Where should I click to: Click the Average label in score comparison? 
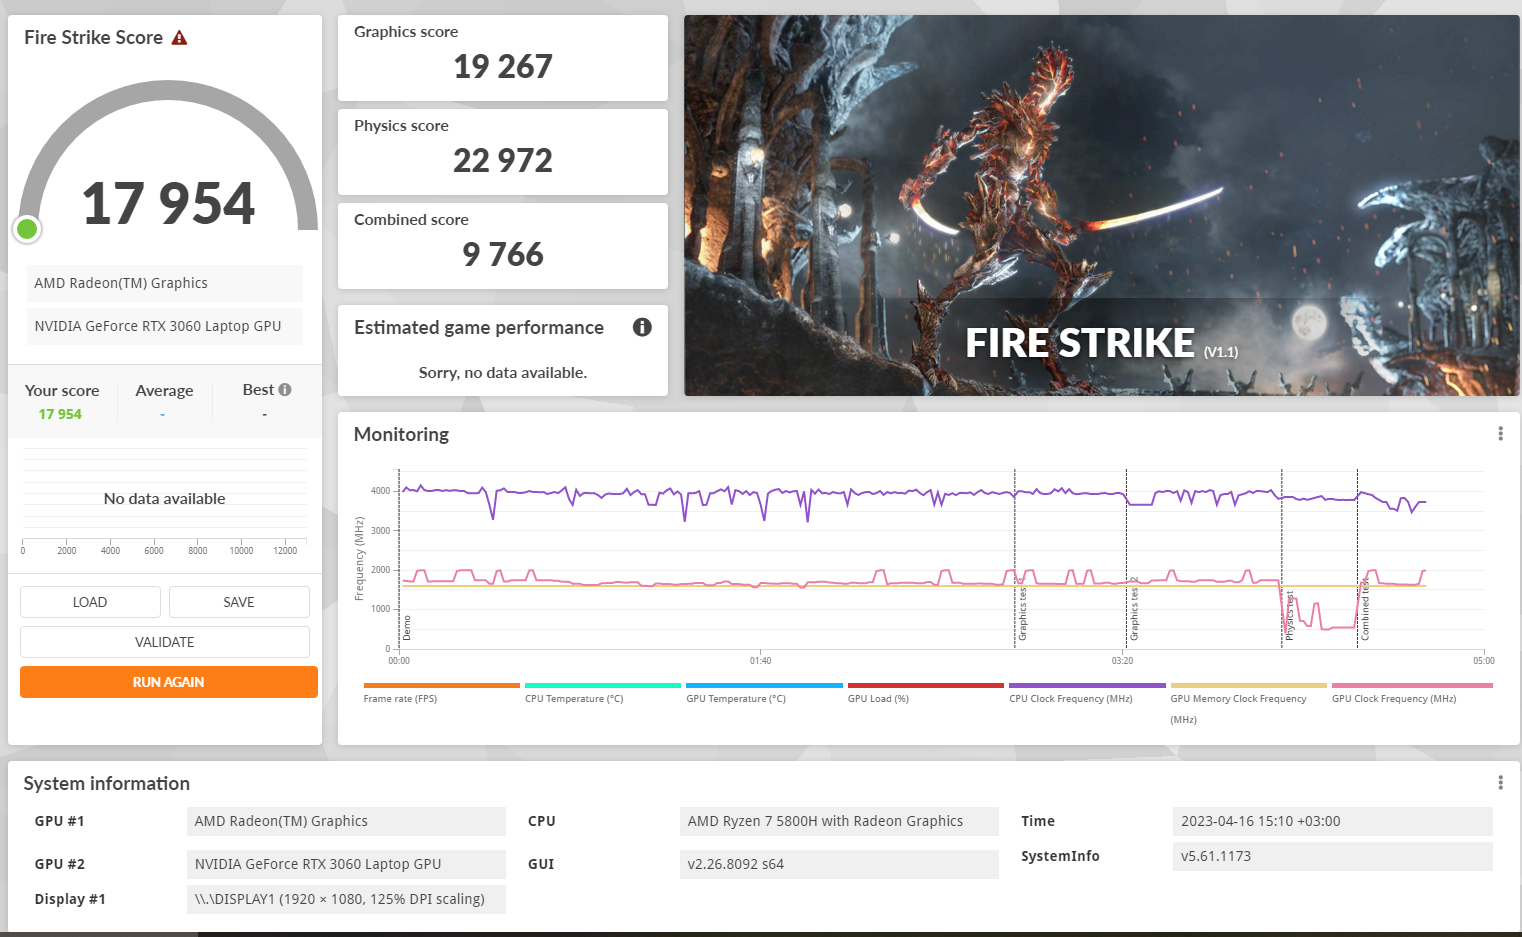click(x=164, y=391)
